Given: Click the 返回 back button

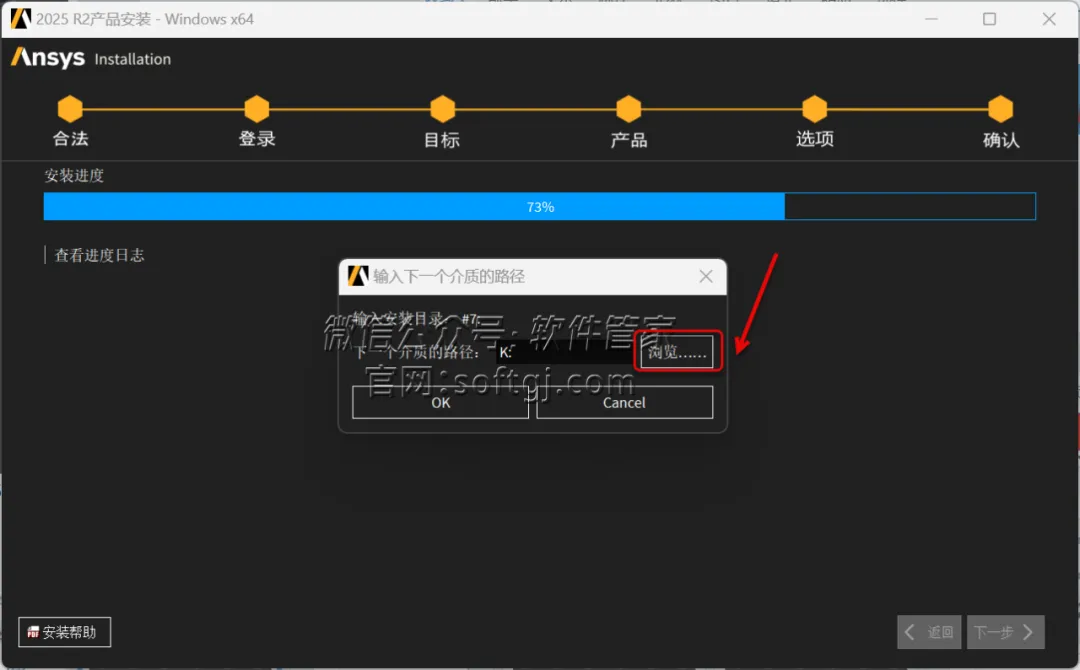Looking at the screenshot, I should click(929, 631).
